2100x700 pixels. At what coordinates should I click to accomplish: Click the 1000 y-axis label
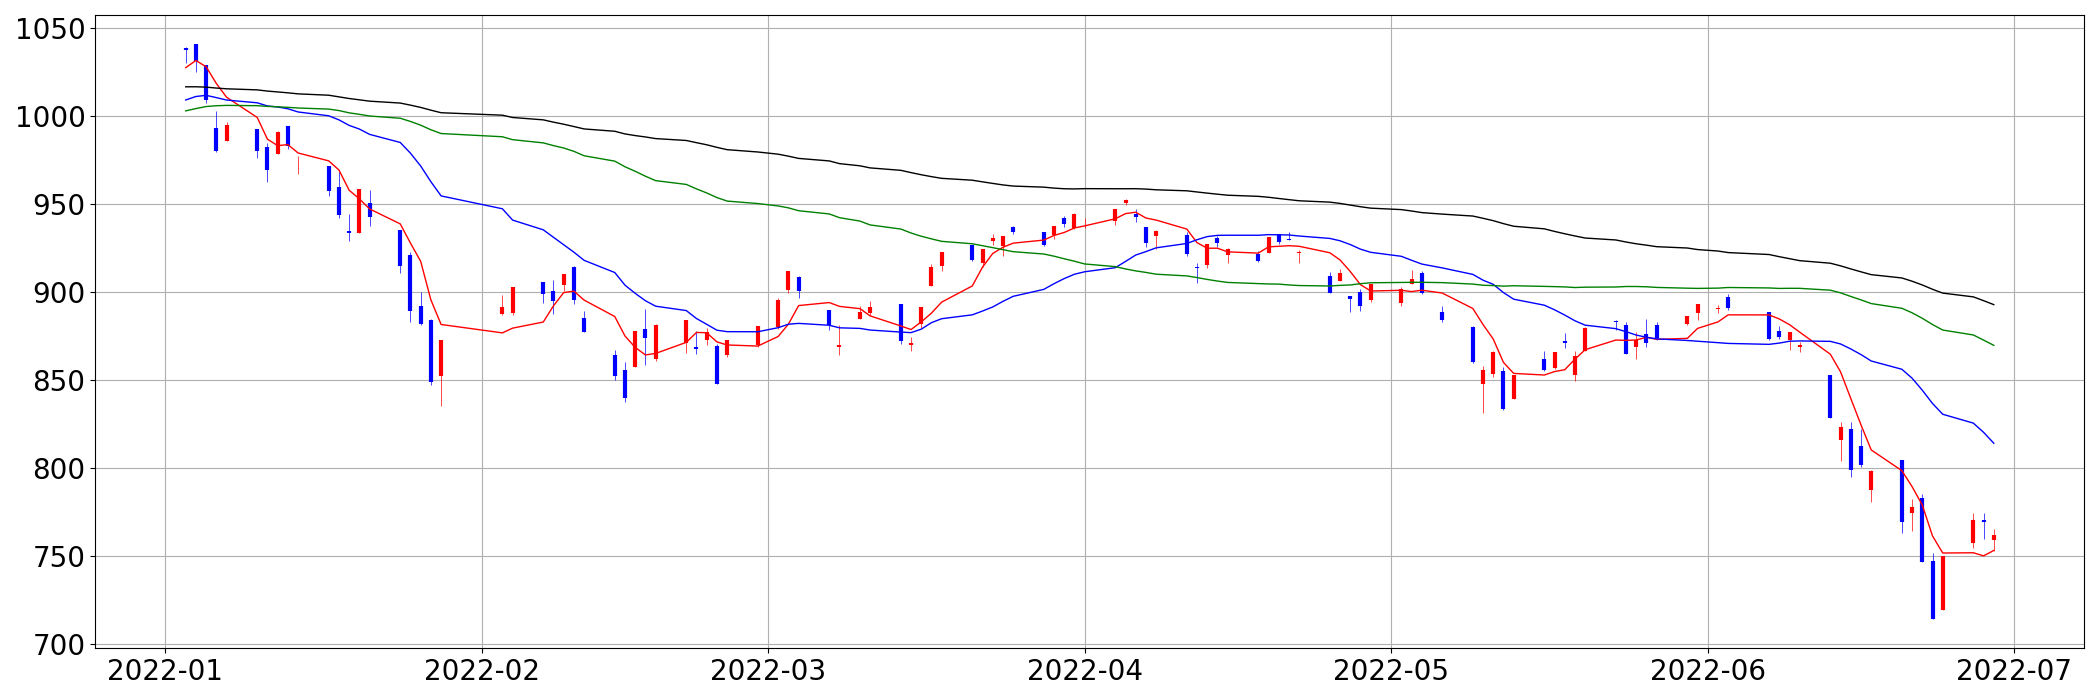tap(50, 117)
